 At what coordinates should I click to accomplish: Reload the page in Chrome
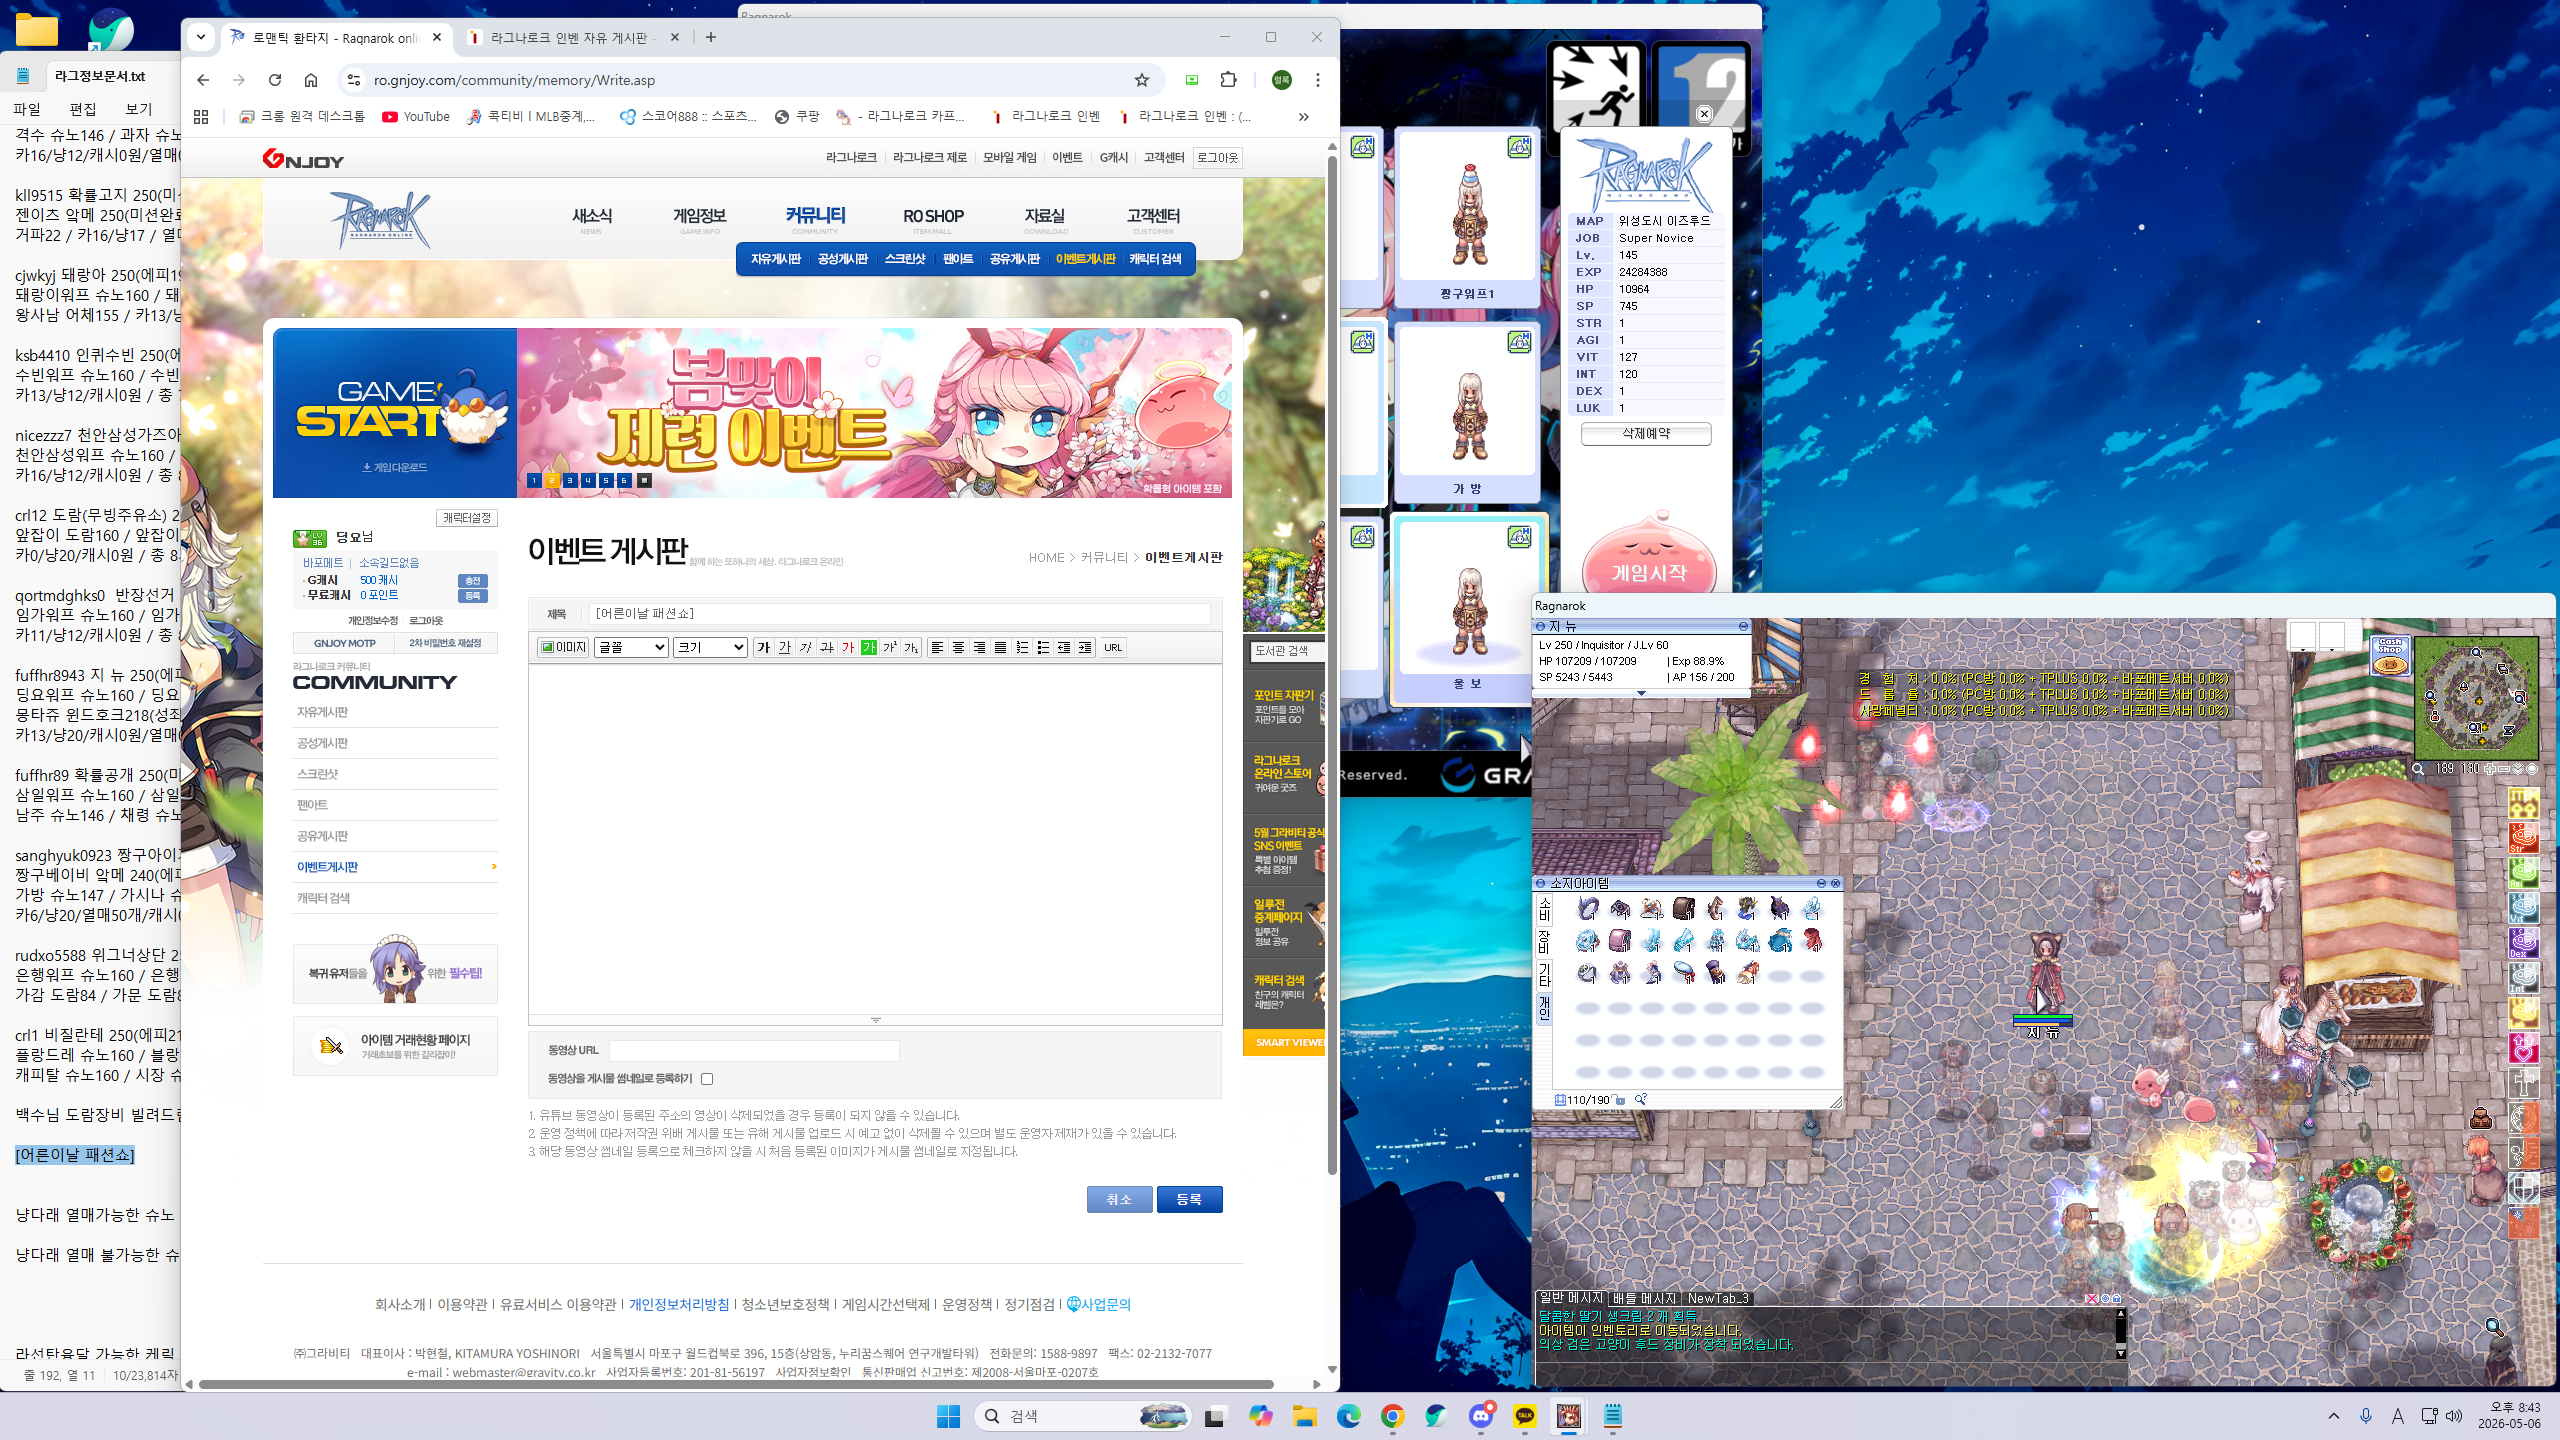[275, 80]
